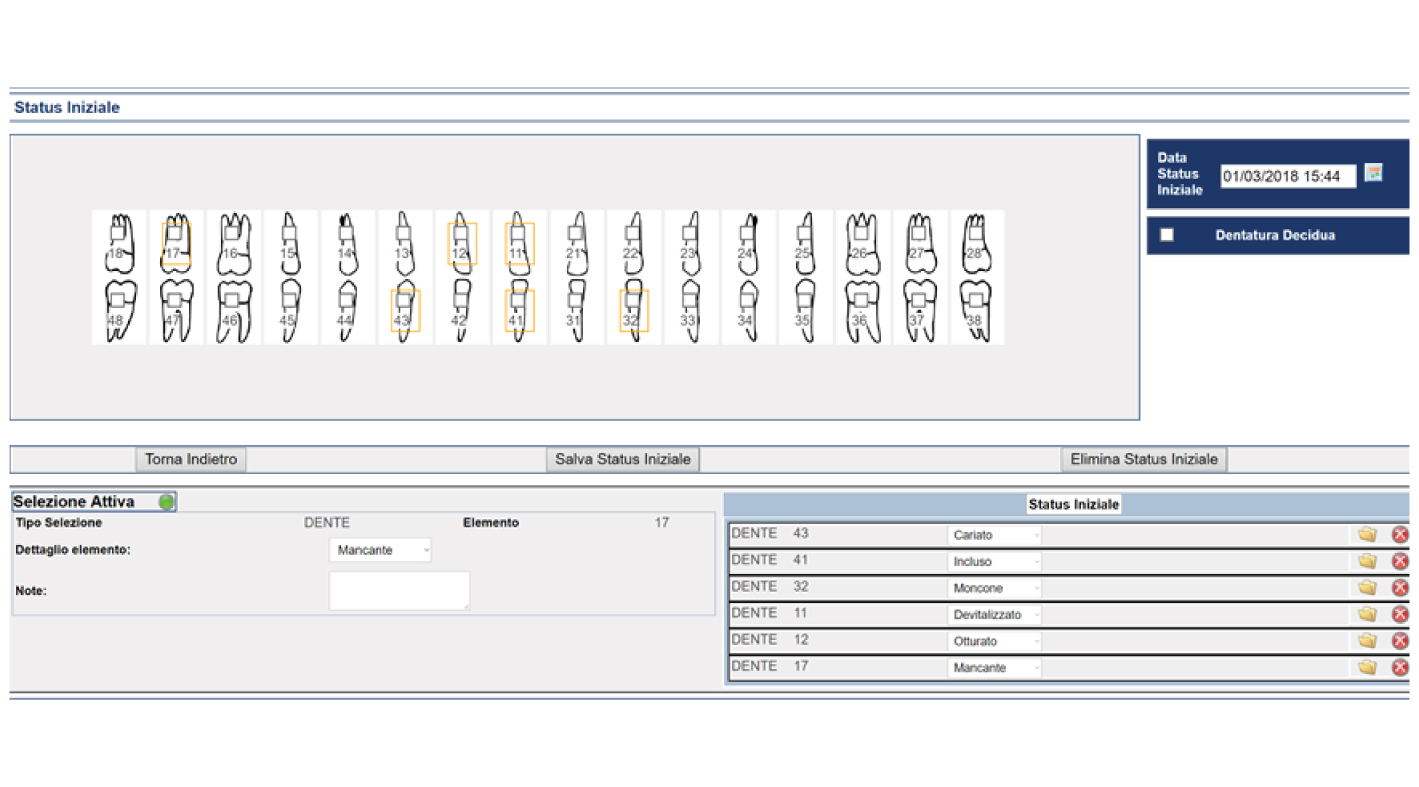The image size is (1419, 787).
Task: Select tooth 22 in the dental chart
Action: coord(633,243)
